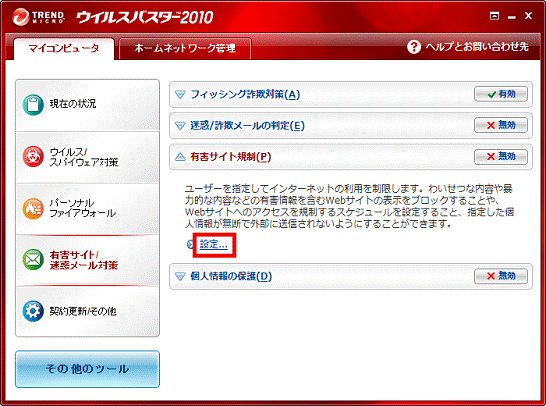Click the 迷惑/詐欺メールの判定(E) heading text
The image size is (546, 406).
point(247,125)
